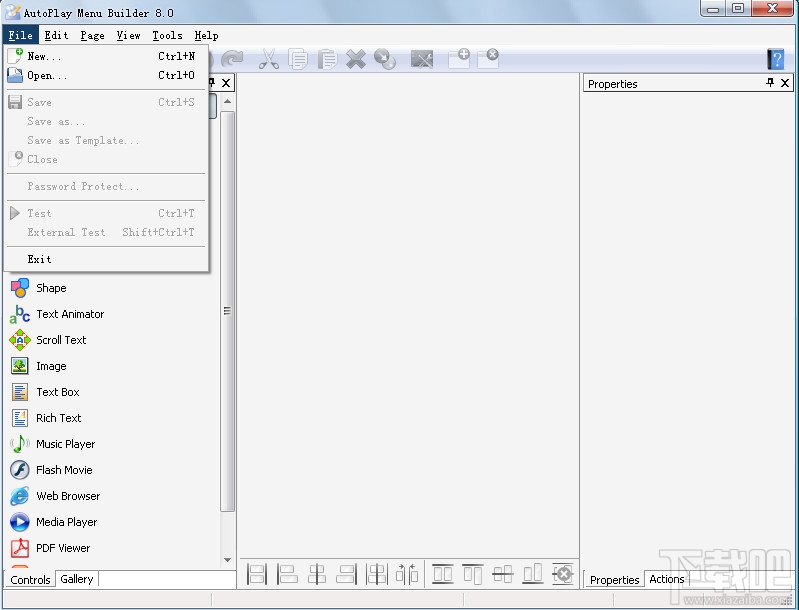Screen dimensions: 799x610
Task: Switch to the bottom Properties tab
Action: pyautogui.click(x=614, y=579)
